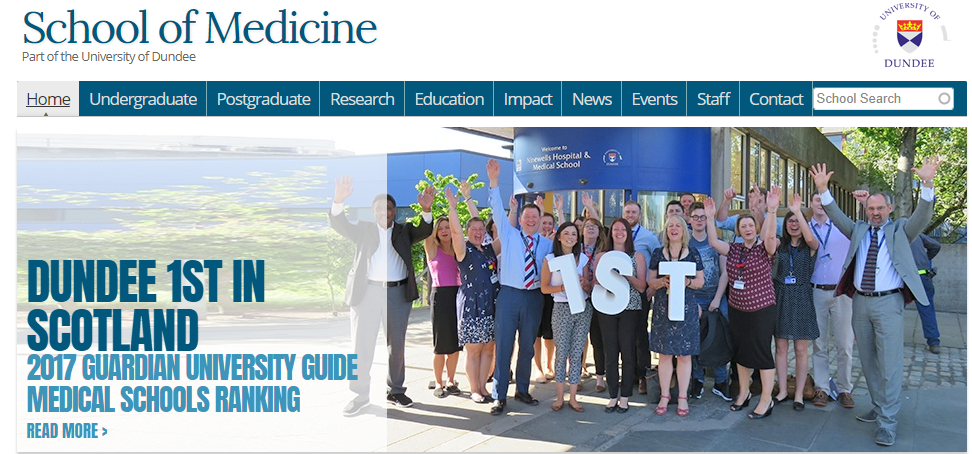Image resolution: width=972 pixels, height=454 pixels.
Task: Open the Contact page
Action: [776, 99]
